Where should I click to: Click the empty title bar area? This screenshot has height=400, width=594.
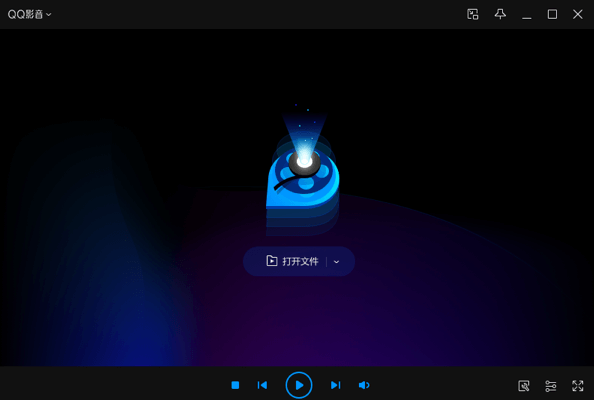tap(258, 14)
